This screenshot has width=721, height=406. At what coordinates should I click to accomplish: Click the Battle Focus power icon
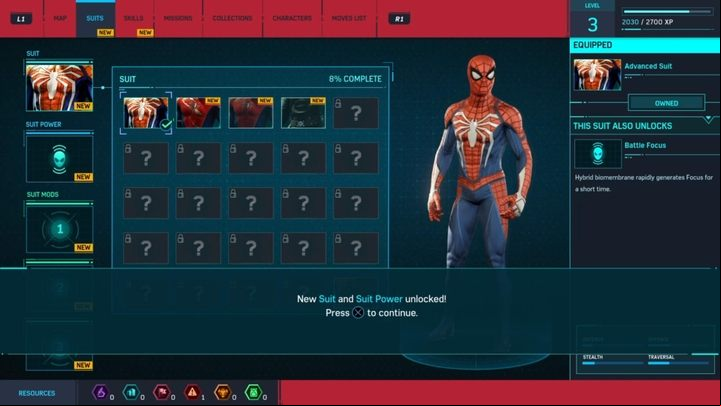point(598,154)
